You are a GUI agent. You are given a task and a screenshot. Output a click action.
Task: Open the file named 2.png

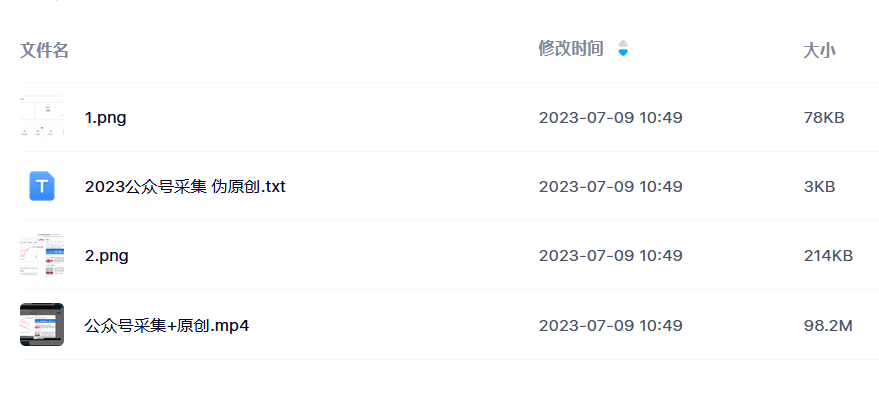pos(107,256)
